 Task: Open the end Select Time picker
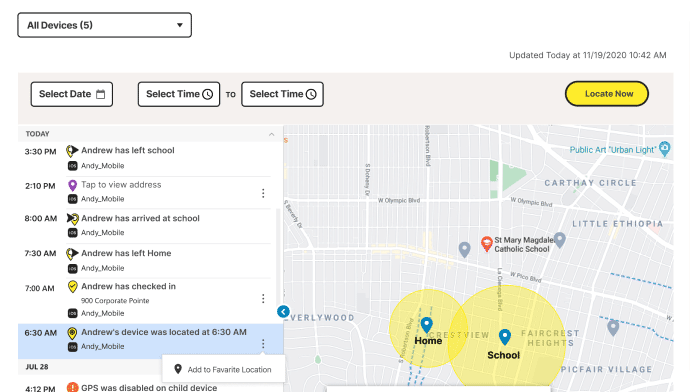(x=282, y=94)
